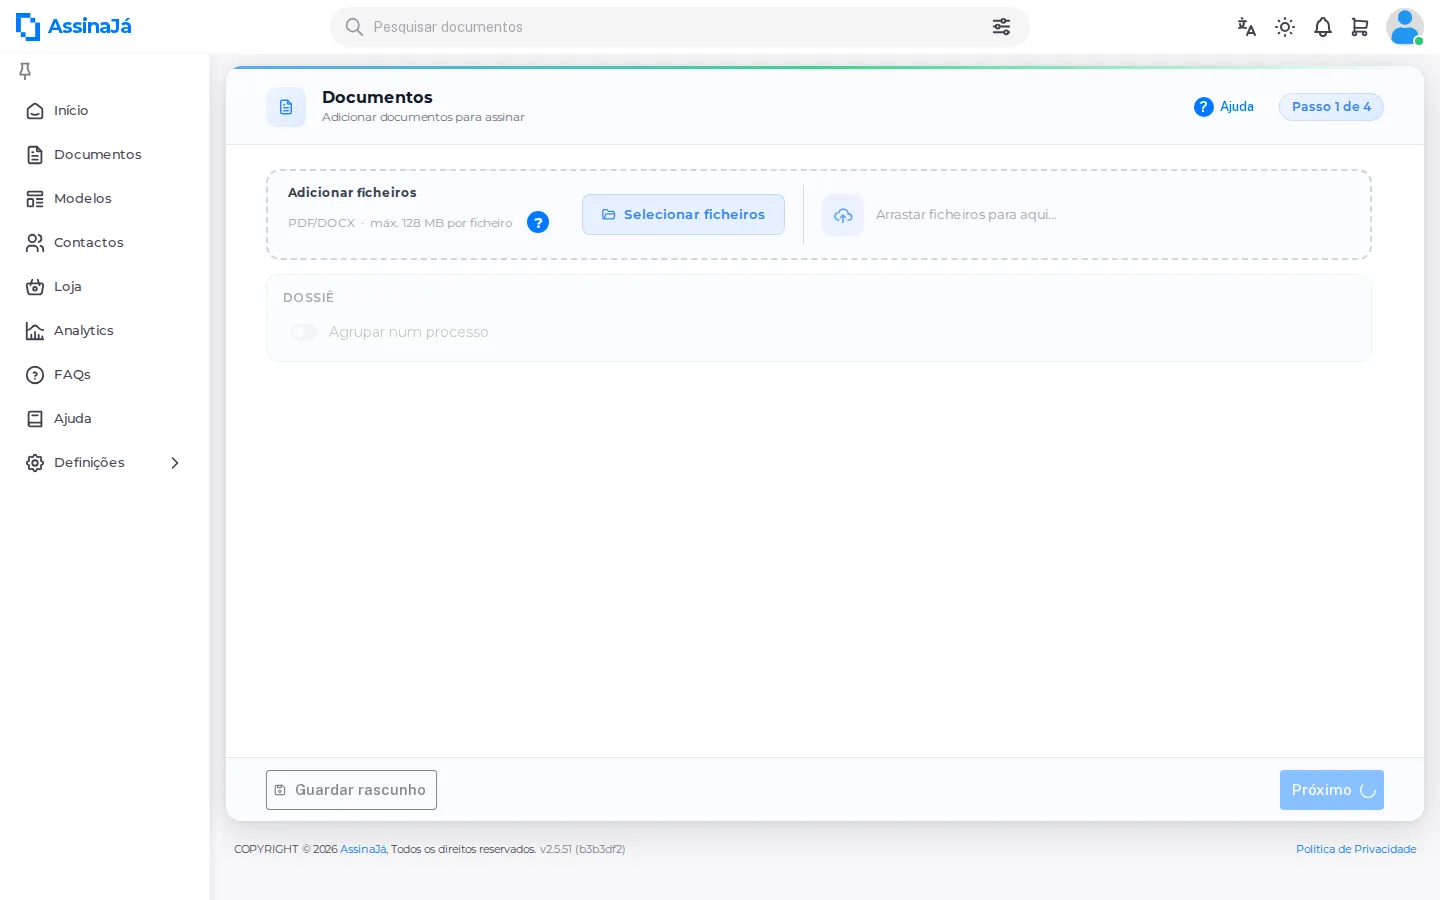Open the language translation icon

click(x=1246, y=27)
